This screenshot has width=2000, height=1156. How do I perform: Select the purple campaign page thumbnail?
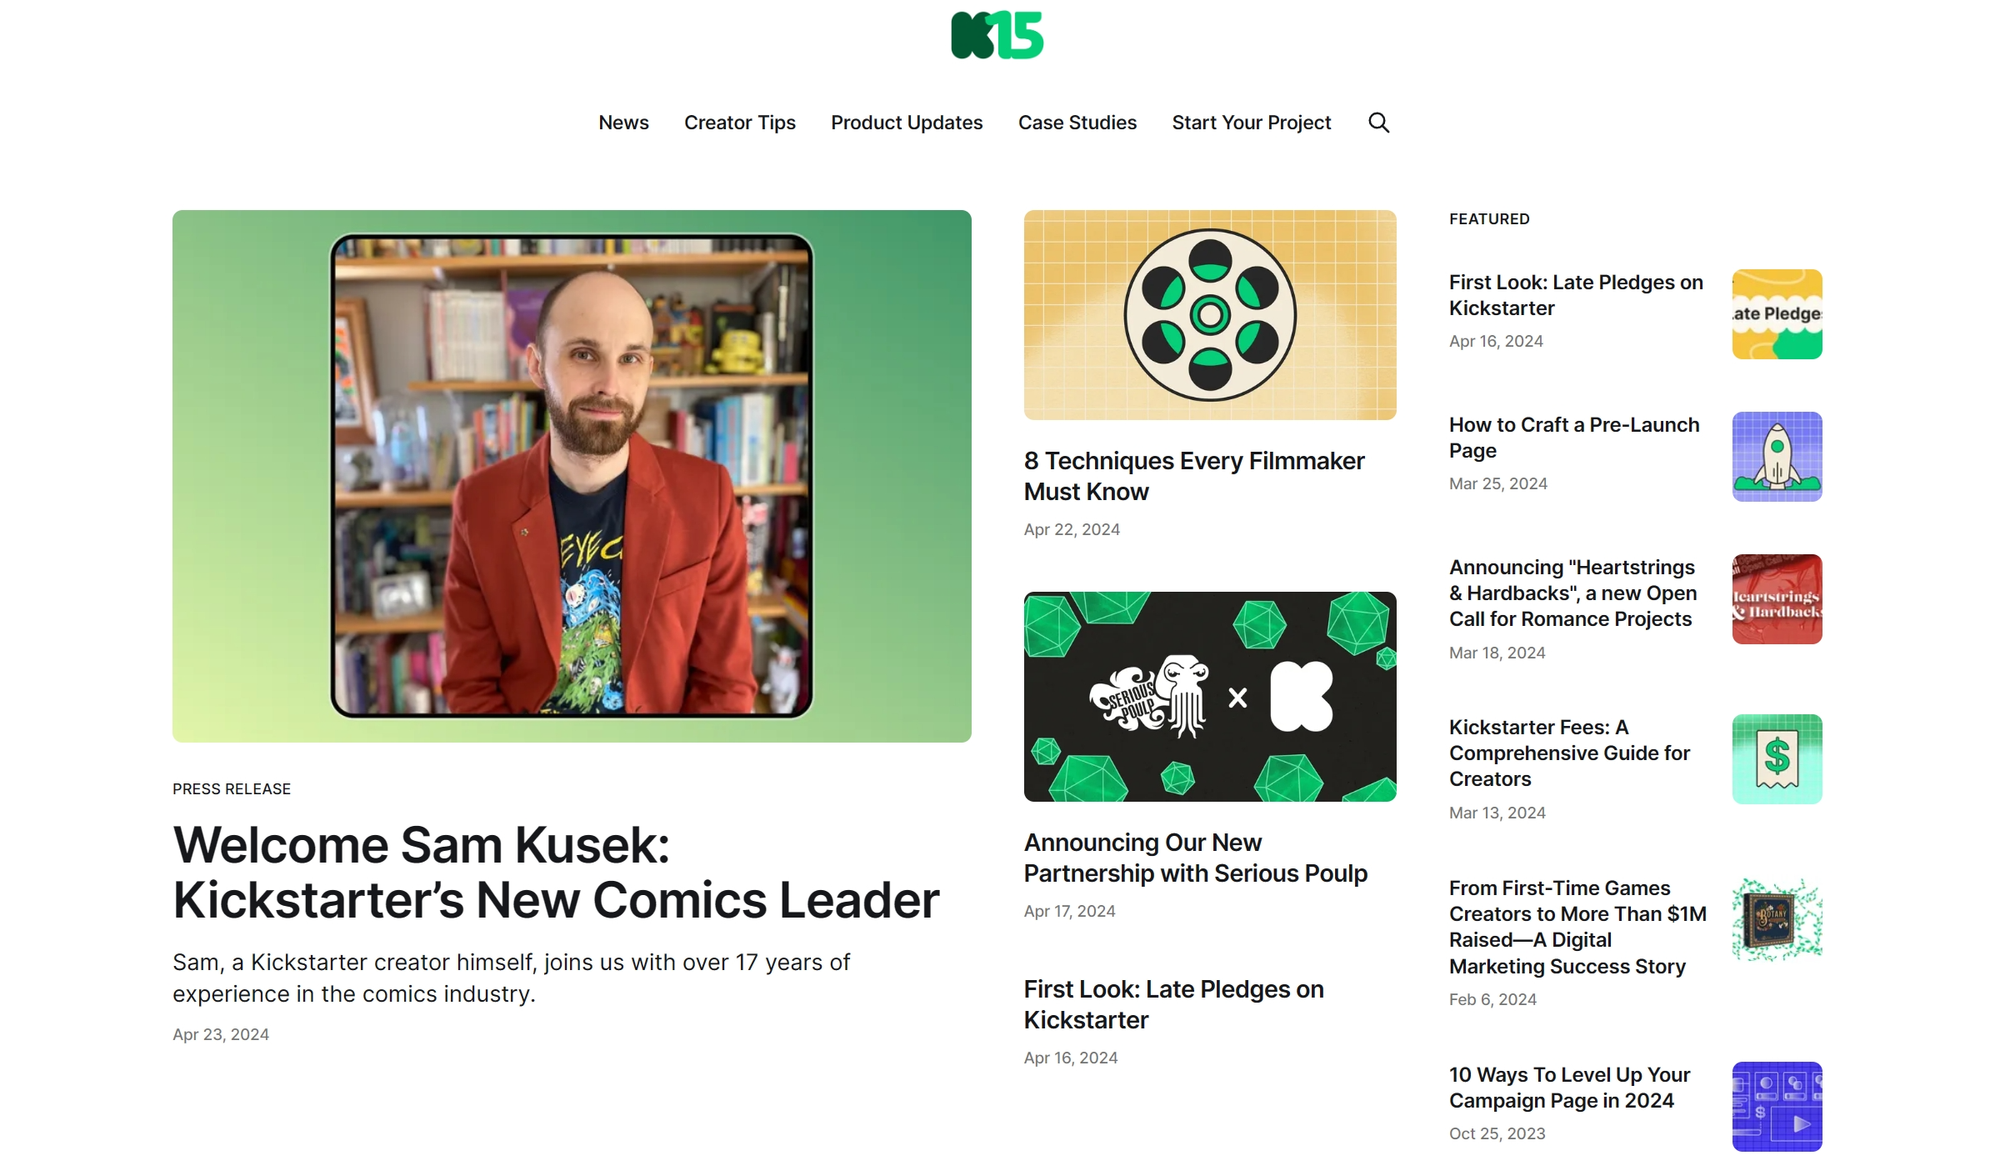point(1777,1106)
